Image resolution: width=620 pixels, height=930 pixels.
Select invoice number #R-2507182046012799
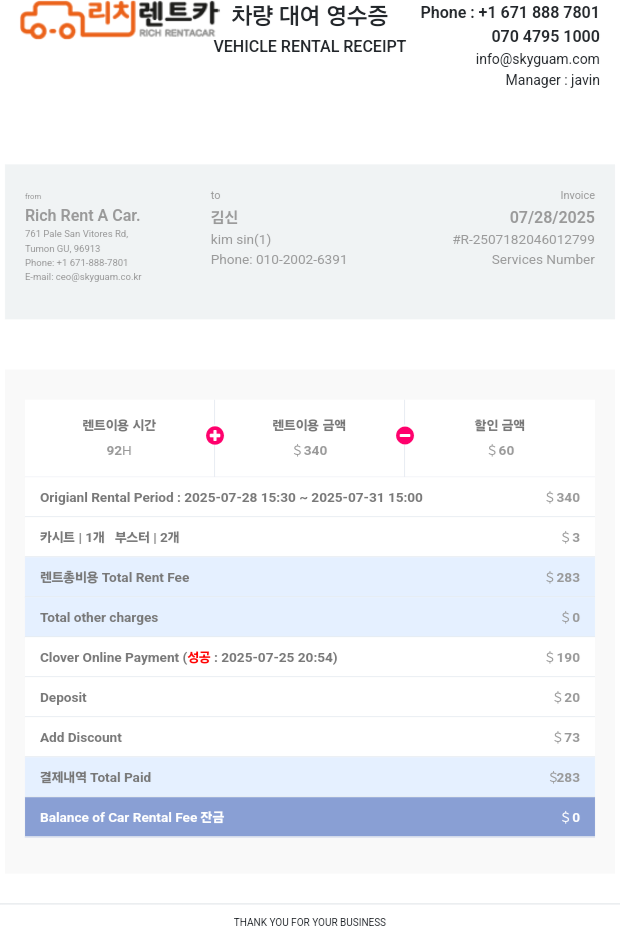pyautogui.click(x=523, y=240)
